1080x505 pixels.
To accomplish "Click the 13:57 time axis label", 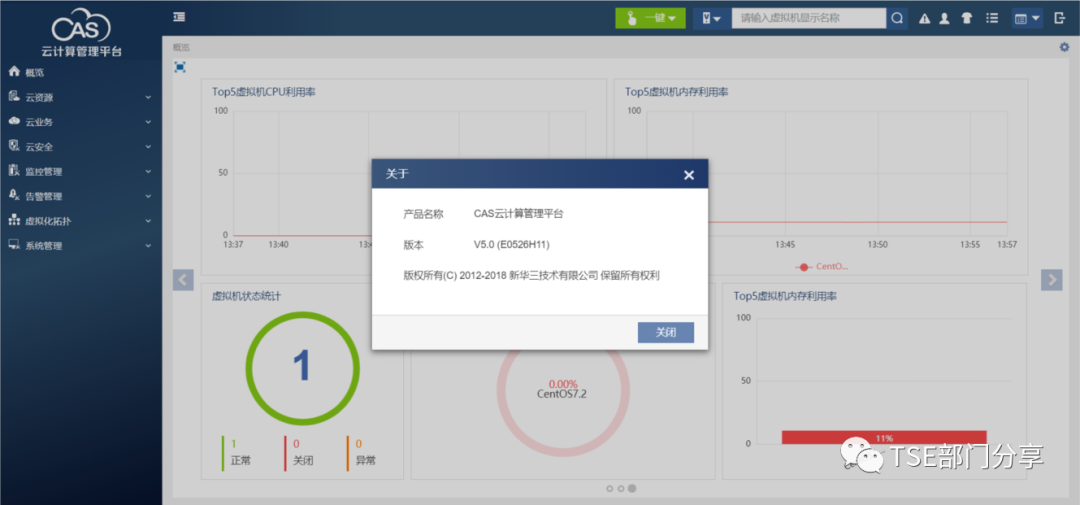I will (x=1008, y=245).
